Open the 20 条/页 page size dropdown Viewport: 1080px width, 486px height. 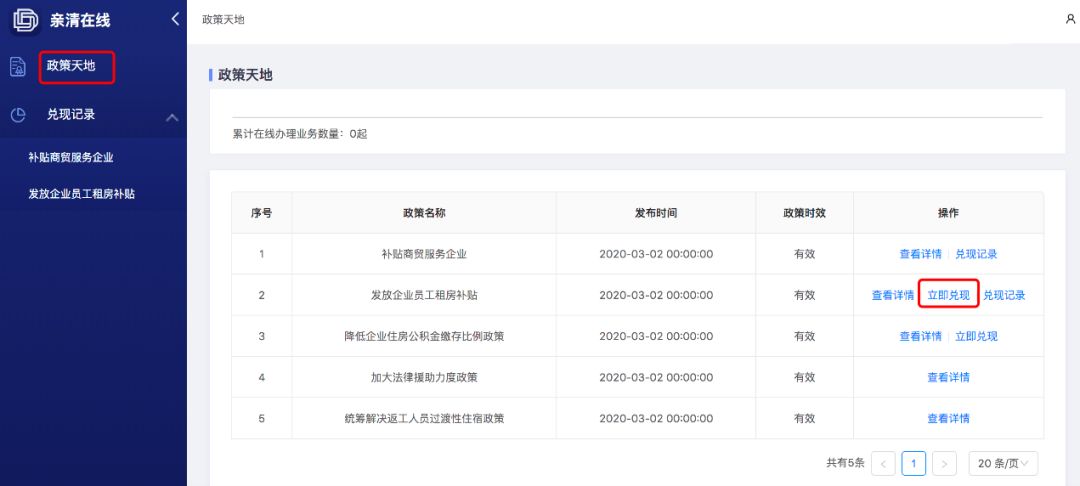pos(1003,463)
